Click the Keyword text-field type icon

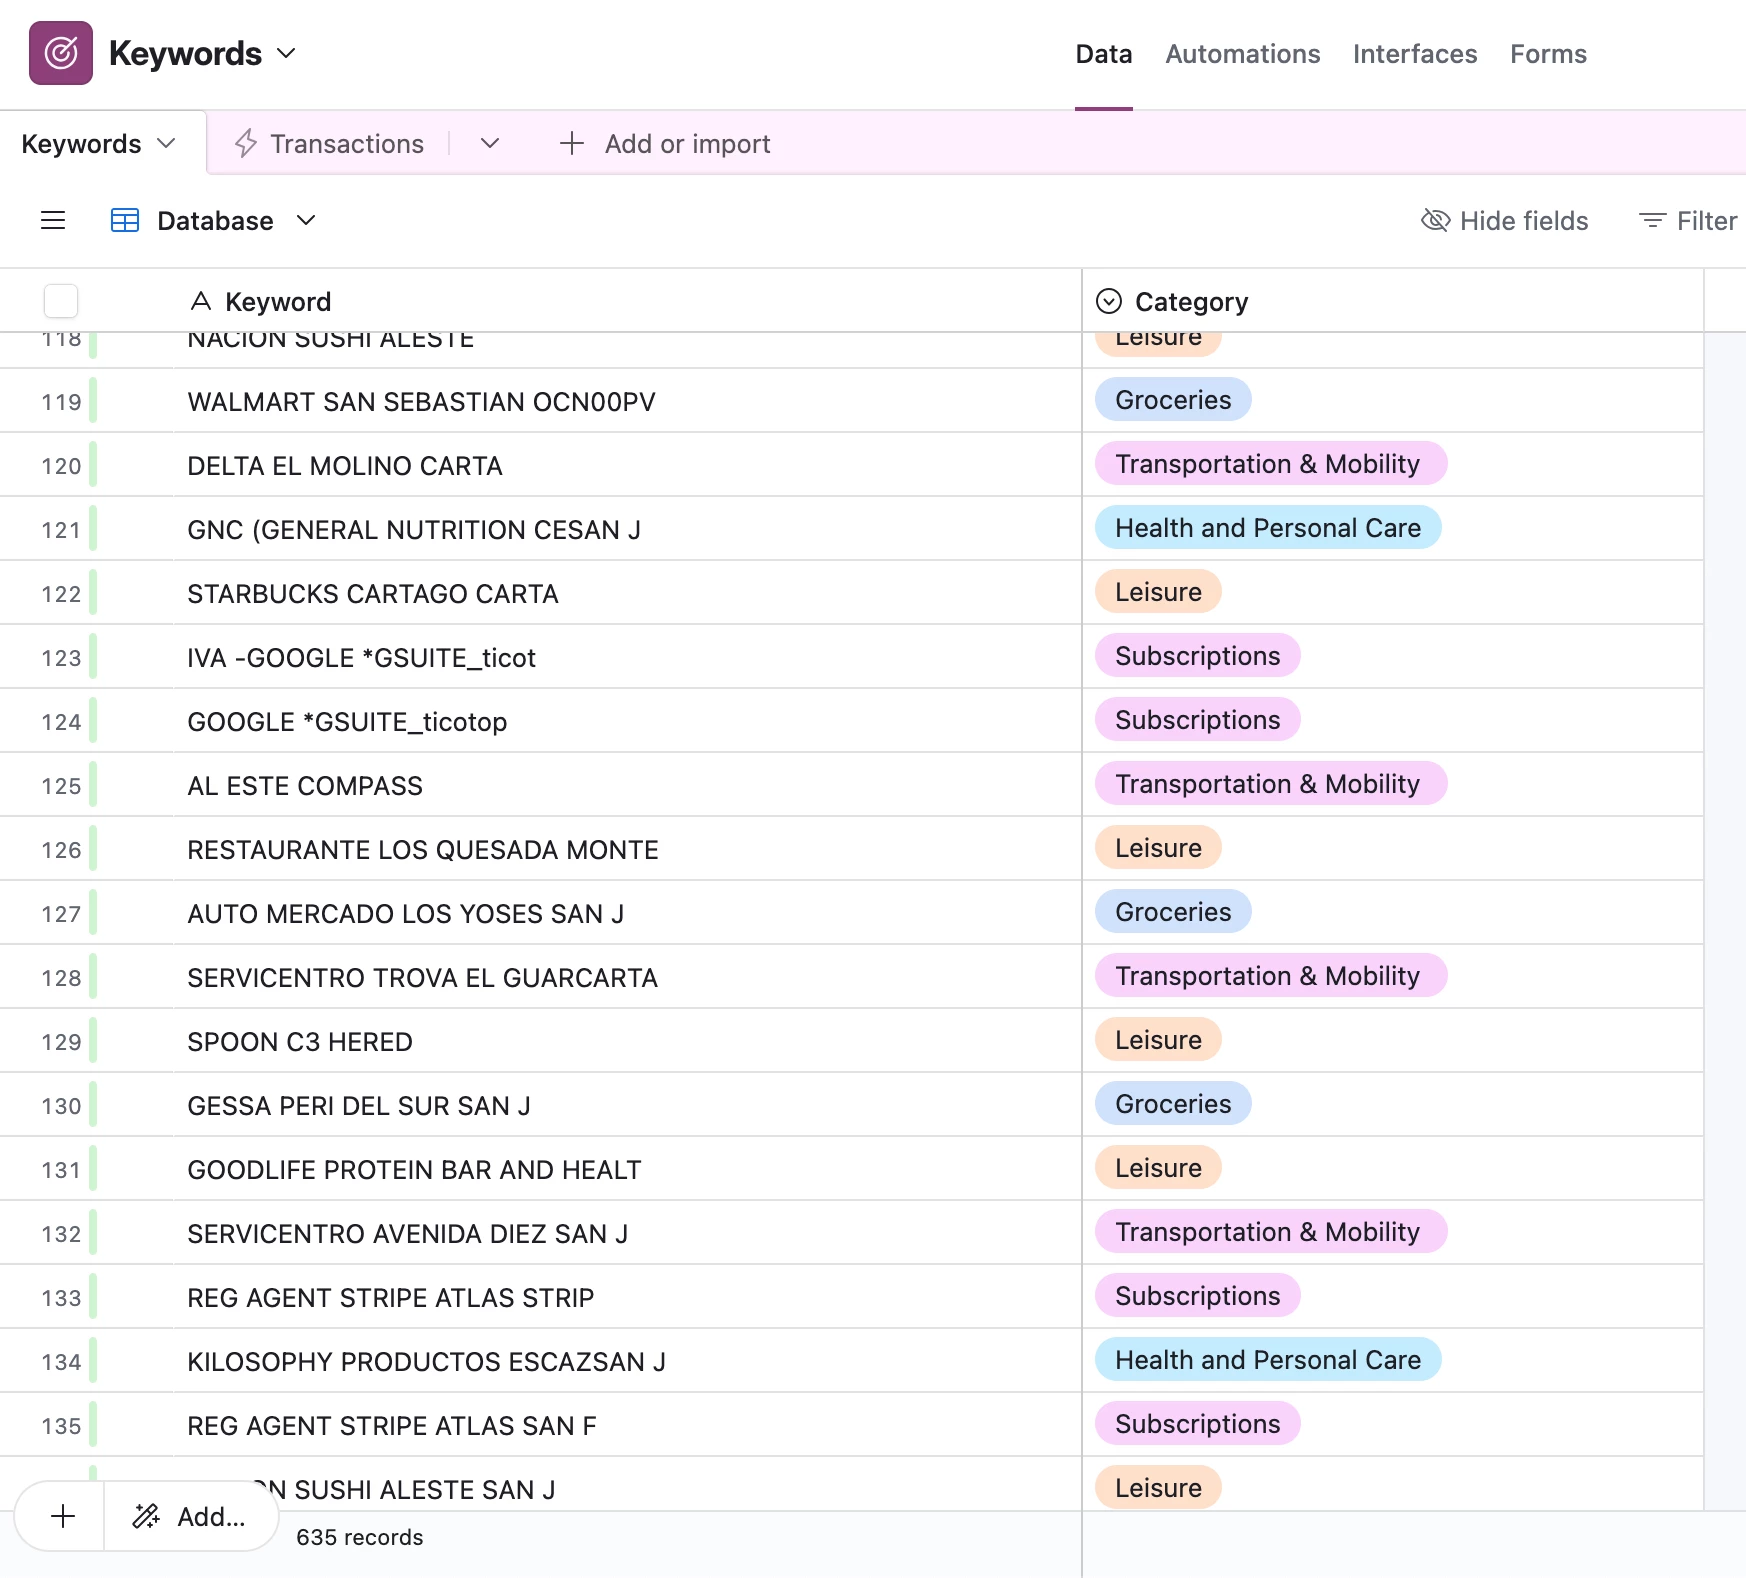(201, 301)
